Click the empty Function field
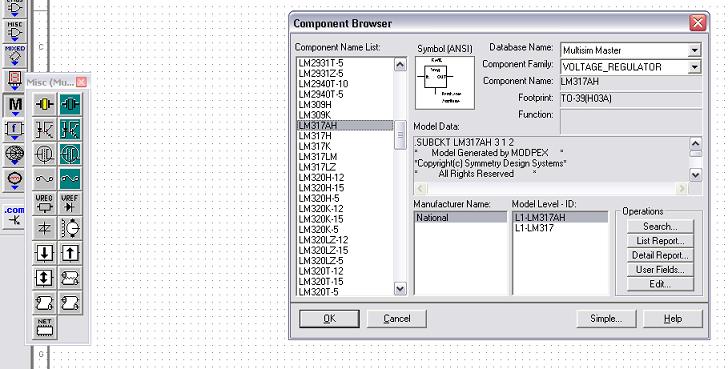Screen dimensions: 728x369 (x=631, y=122)
